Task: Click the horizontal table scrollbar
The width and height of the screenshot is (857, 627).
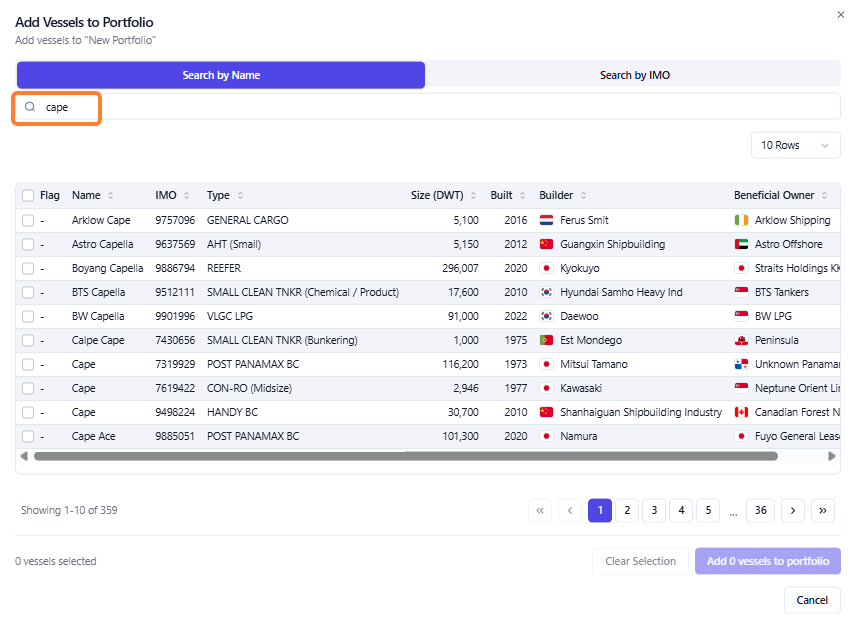Action: [406, 456]
